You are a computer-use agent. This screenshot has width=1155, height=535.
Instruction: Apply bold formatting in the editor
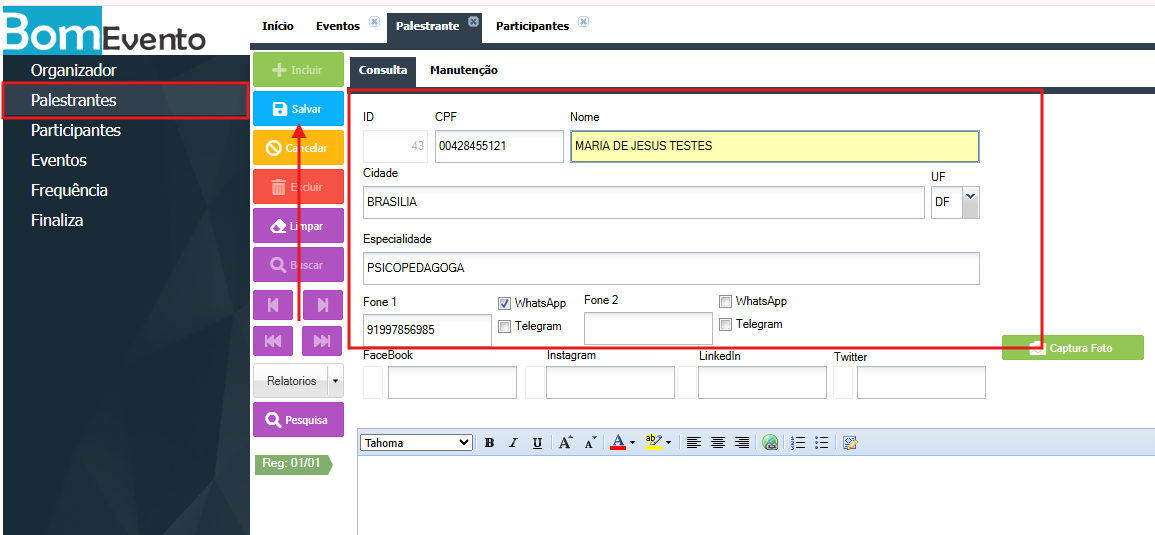tap(490, 443)
